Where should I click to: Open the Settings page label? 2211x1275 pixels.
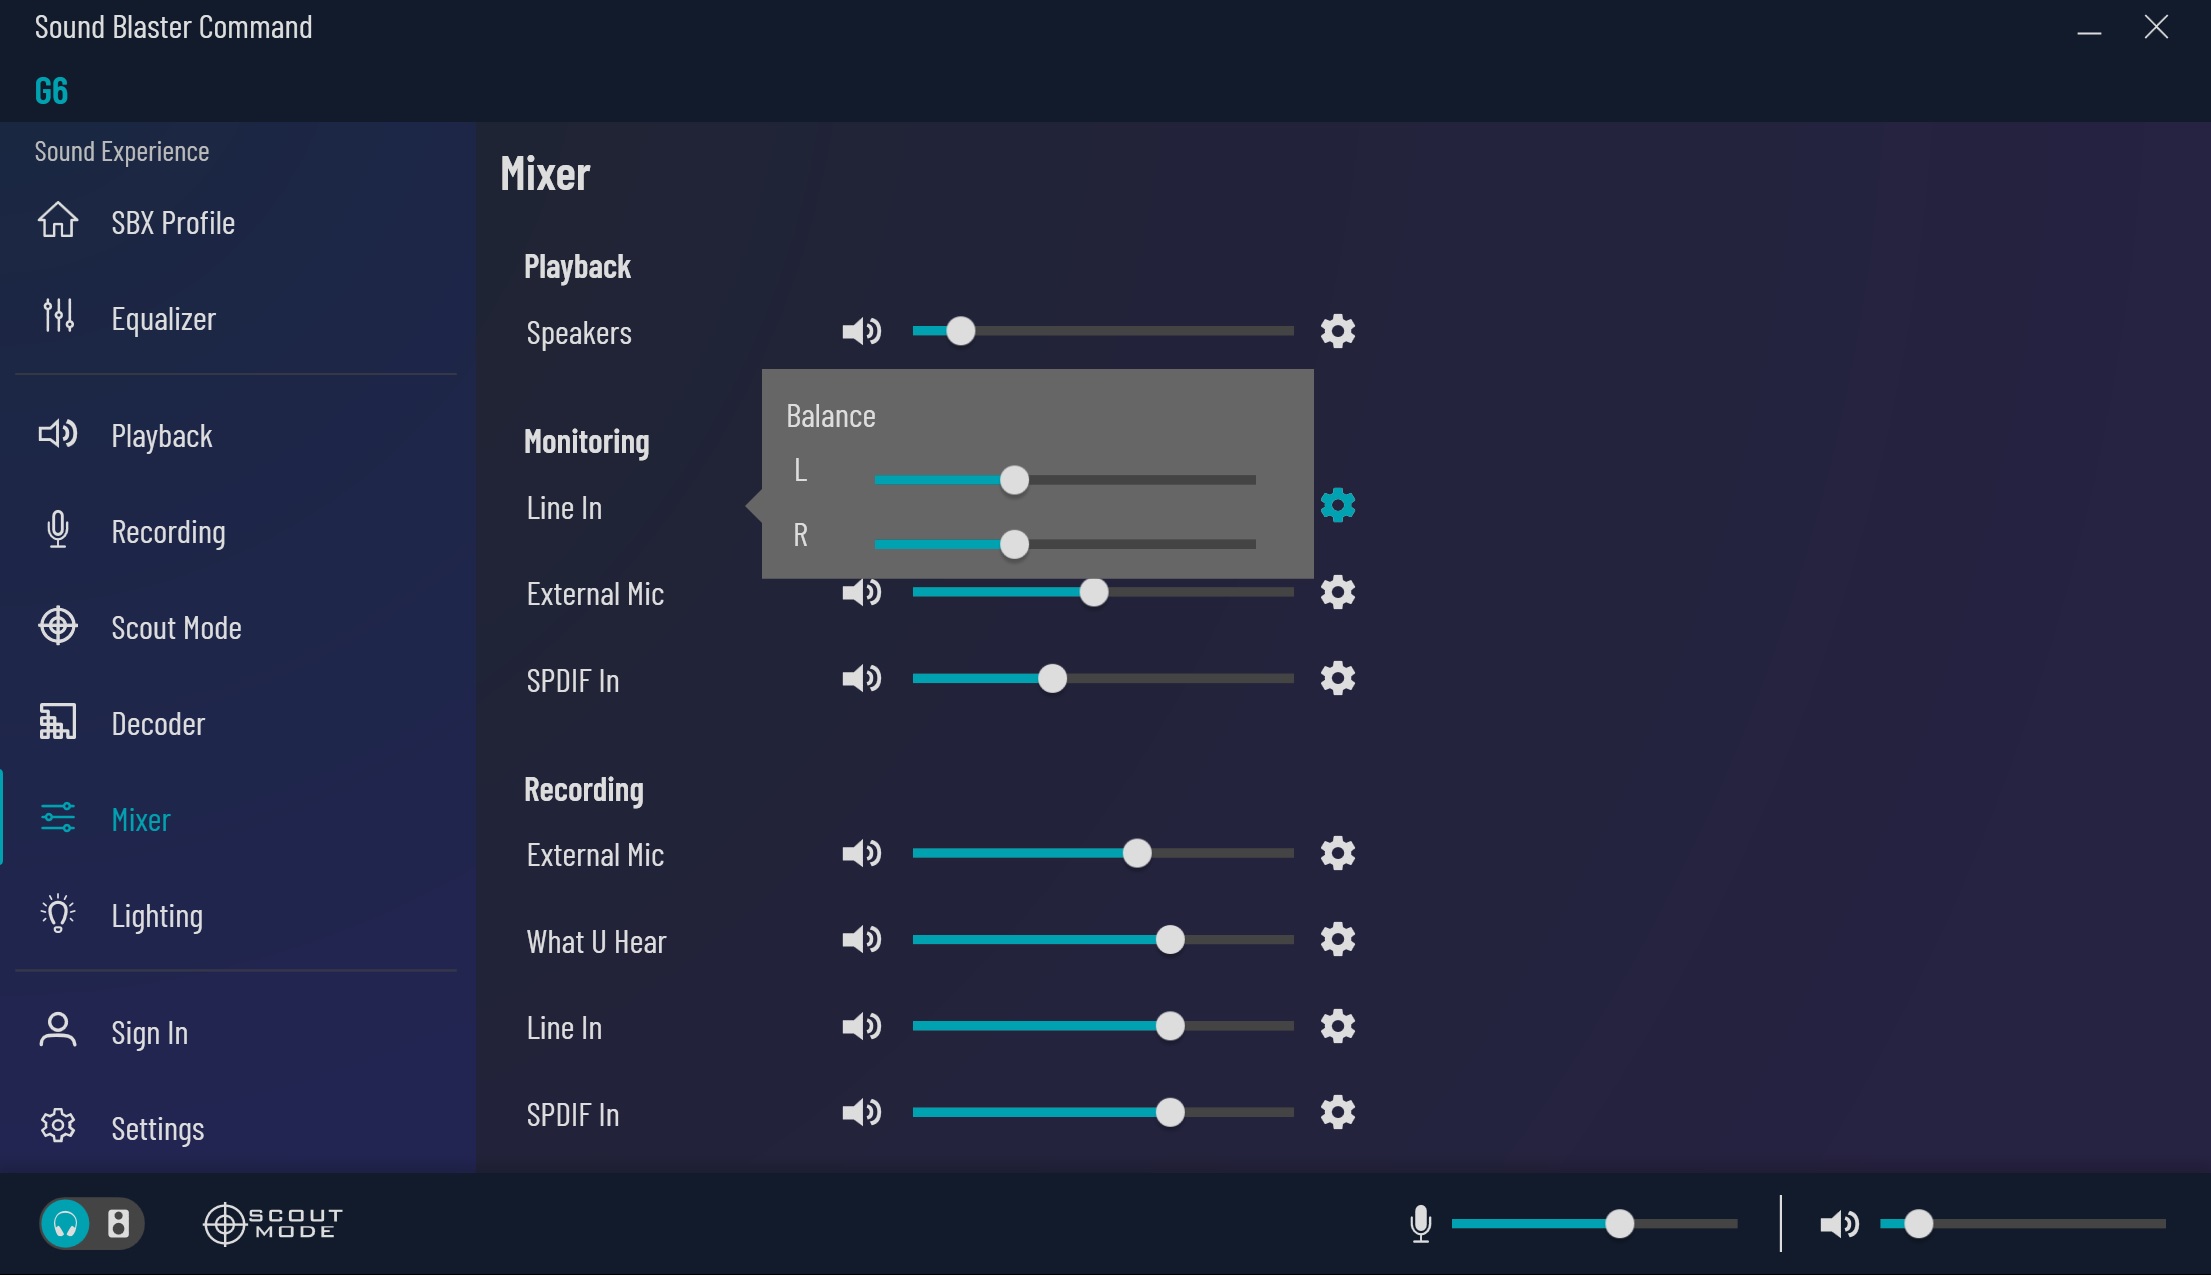[x=158, y=1128]
